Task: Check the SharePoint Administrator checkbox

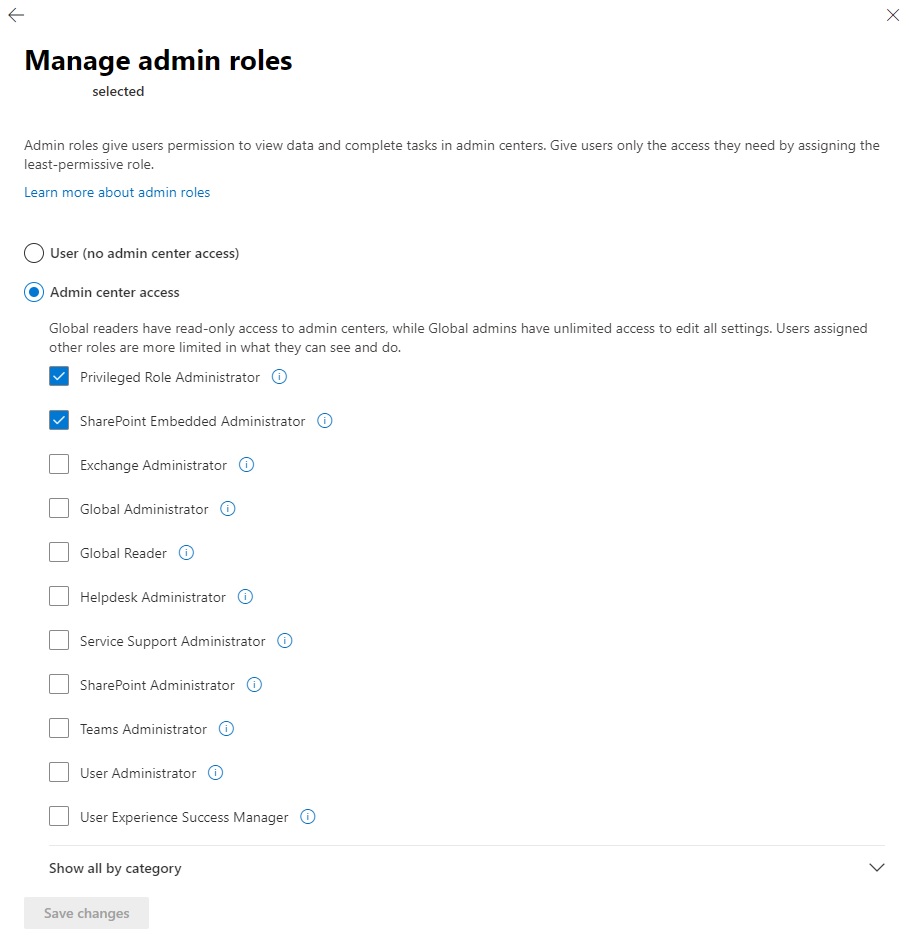Action: [x=59, y=685]
